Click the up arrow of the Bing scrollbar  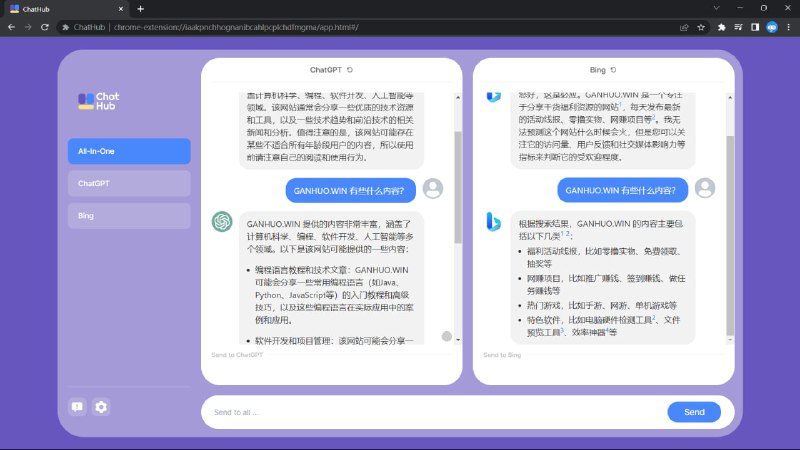(x=730, y=97)
